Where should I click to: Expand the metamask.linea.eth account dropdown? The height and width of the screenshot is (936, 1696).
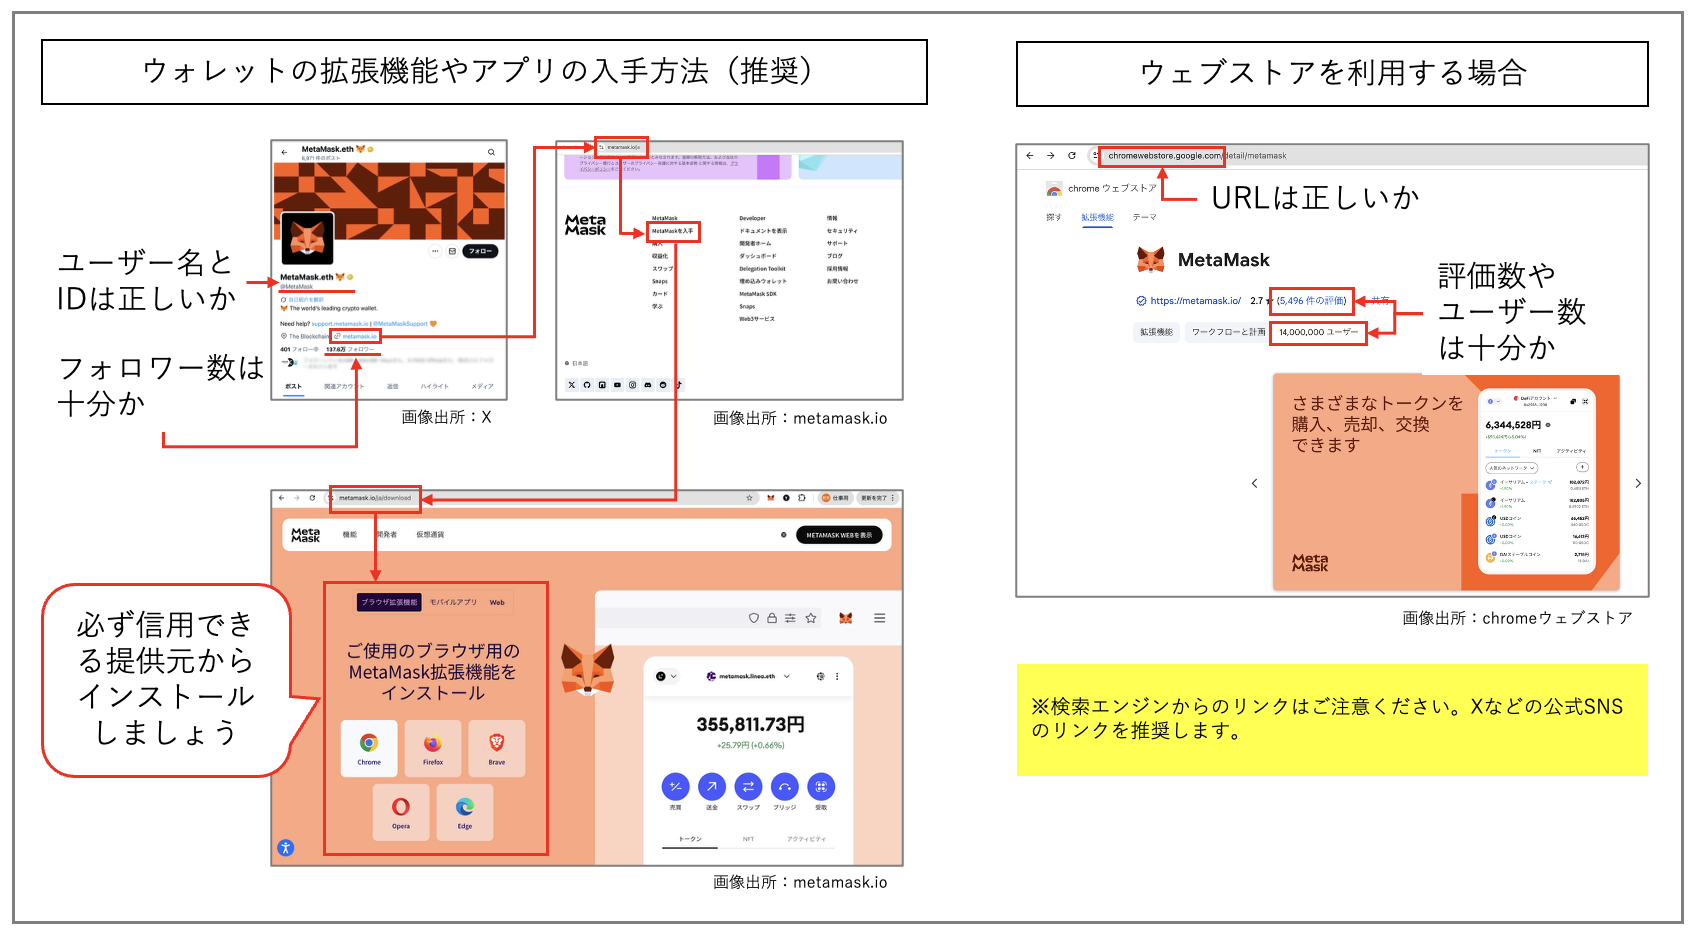point(748,676)
